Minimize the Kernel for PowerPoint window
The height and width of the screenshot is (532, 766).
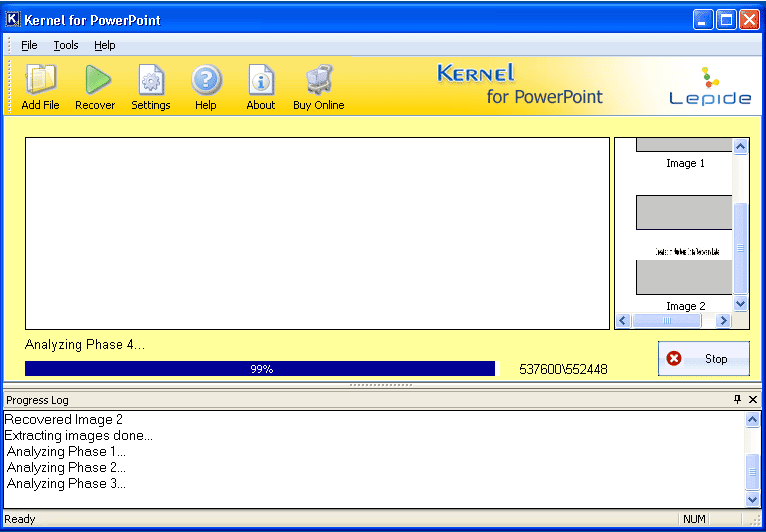702,20
